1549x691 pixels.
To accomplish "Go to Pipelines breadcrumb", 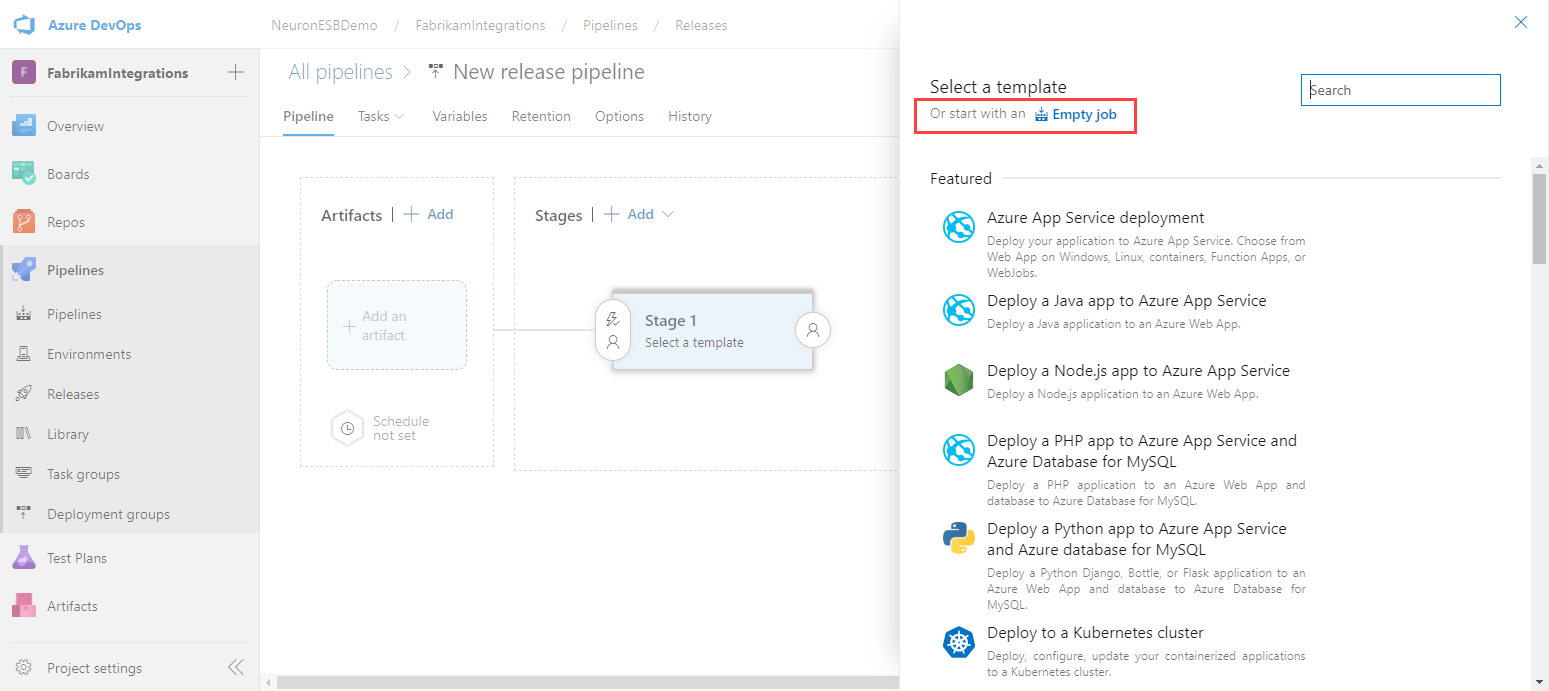I will click(x=611, y=25).
